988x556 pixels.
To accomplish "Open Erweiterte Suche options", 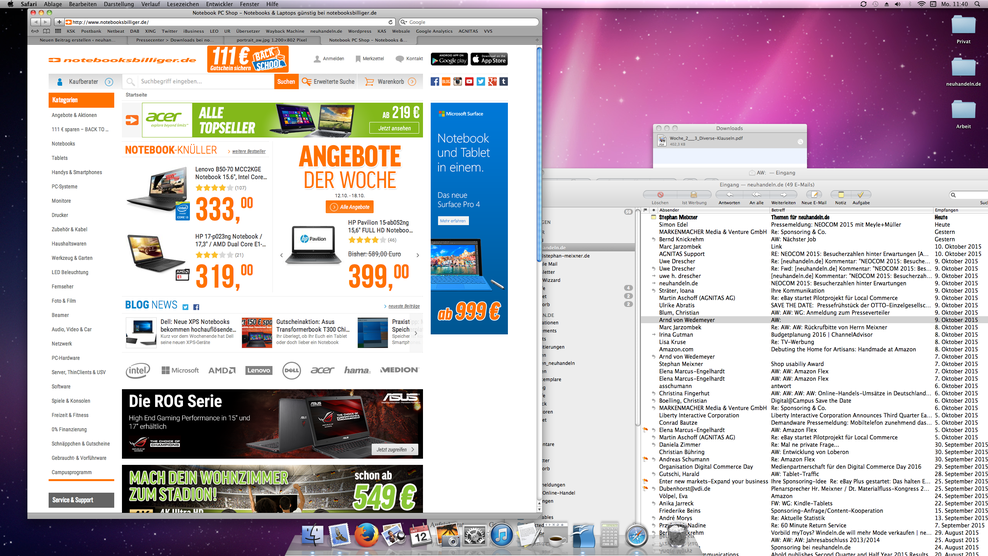I will point(328,81).
